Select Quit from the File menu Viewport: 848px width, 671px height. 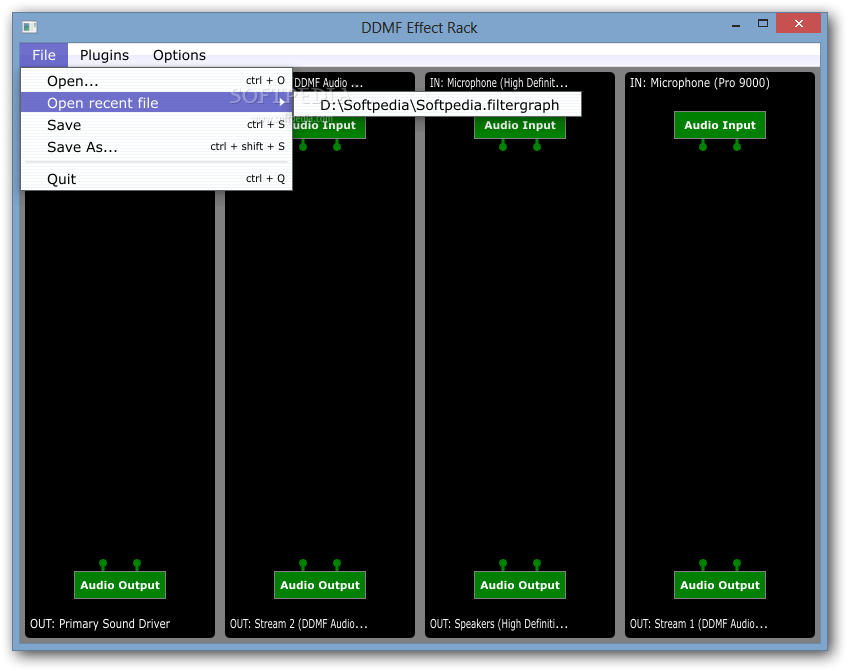pyautogui.click(x=156, y=179)
